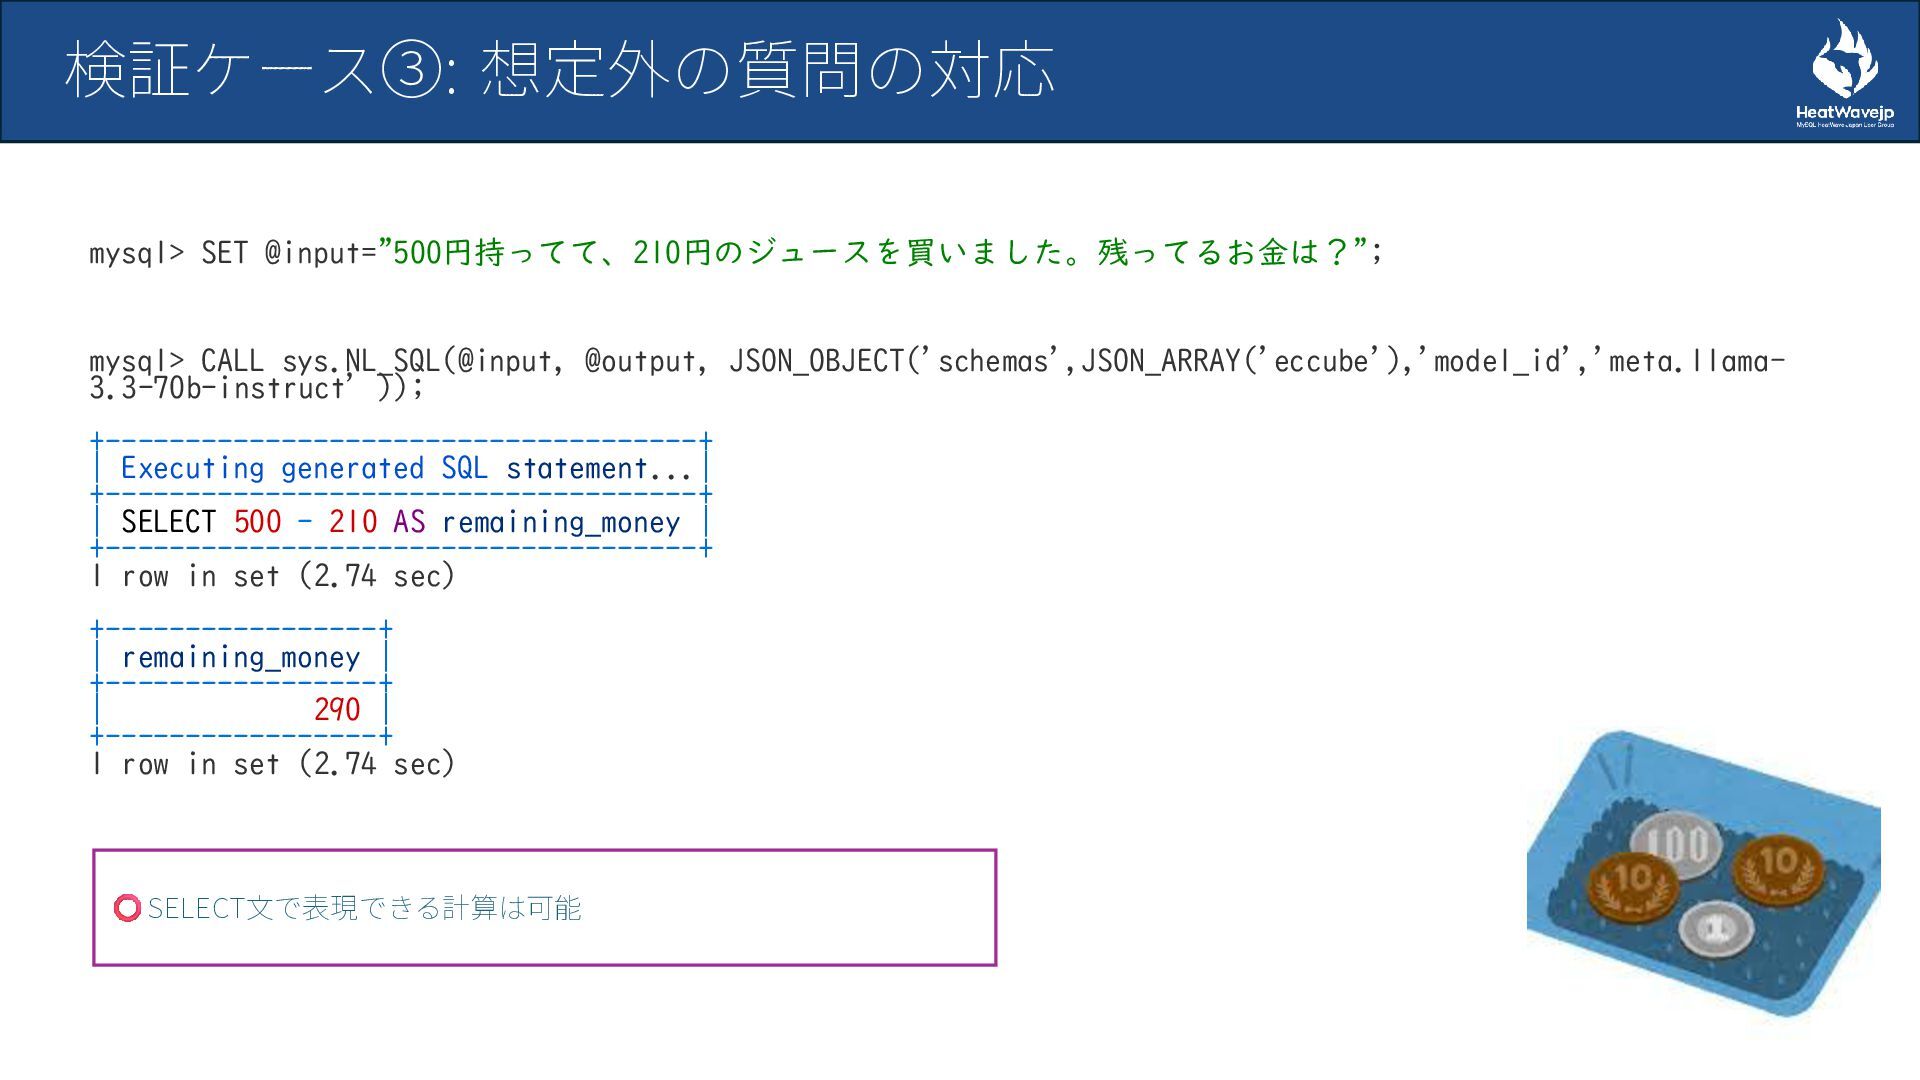Viewport: 1920px width, 1080px height.
Task: Click the first '1 row in set' line
Action: click(x=272, y=576)
